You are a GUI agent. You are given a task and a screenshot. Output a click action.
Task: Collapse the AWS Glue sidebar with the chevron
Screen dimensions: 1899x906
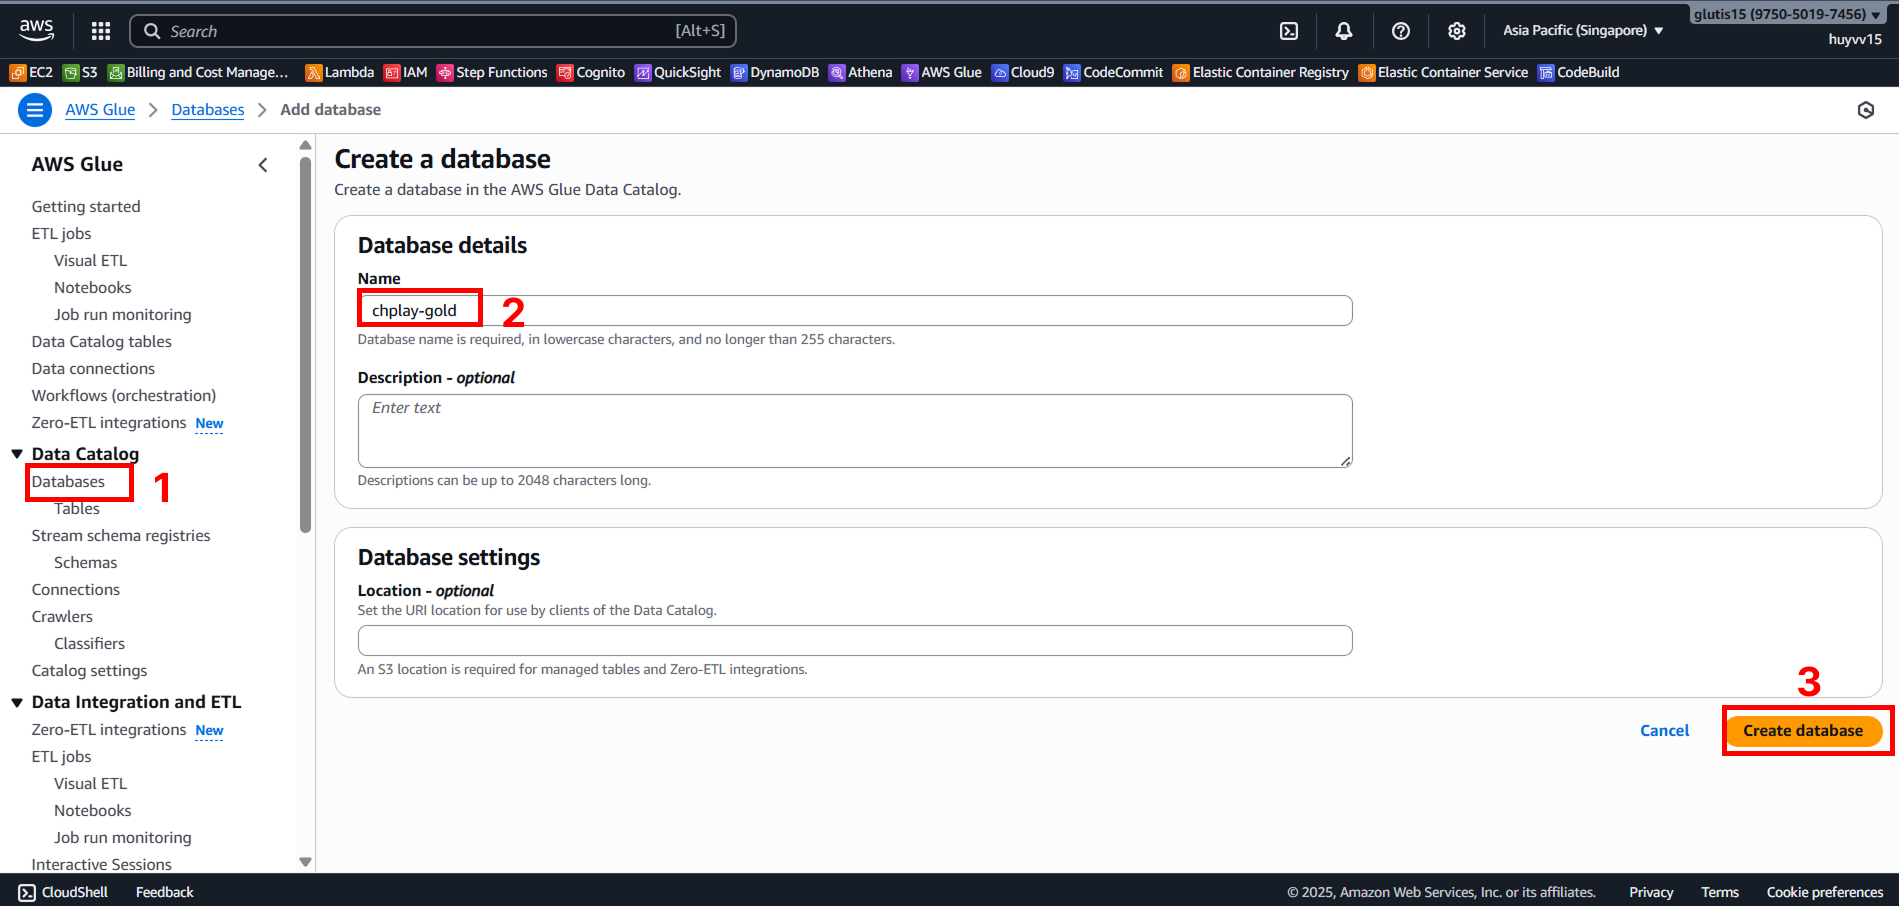click(263, 165)
